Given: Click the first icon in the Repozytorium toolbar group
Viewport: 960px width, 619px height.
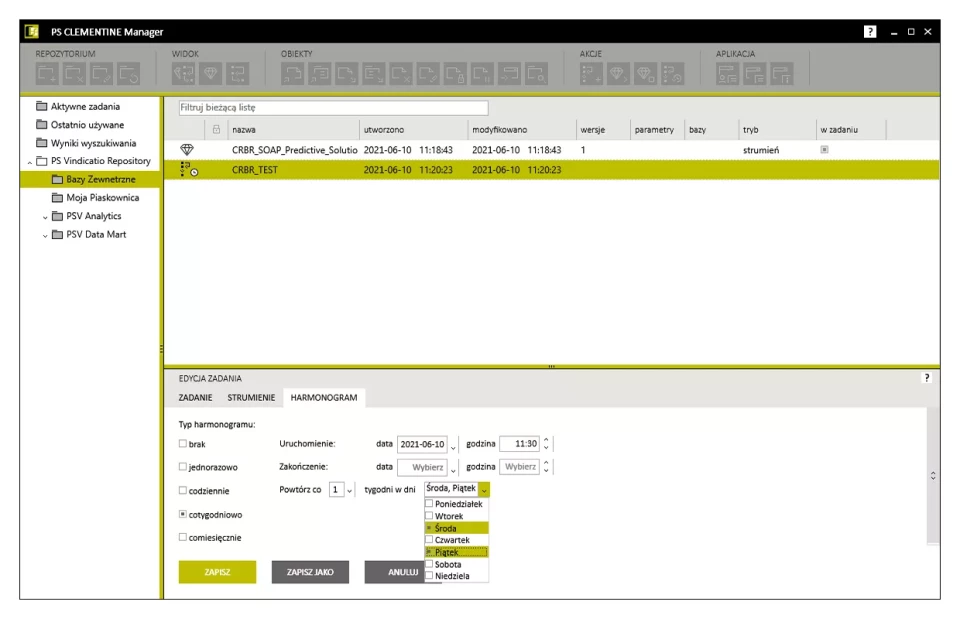Looking at the screenshot, I should (49, 72).
